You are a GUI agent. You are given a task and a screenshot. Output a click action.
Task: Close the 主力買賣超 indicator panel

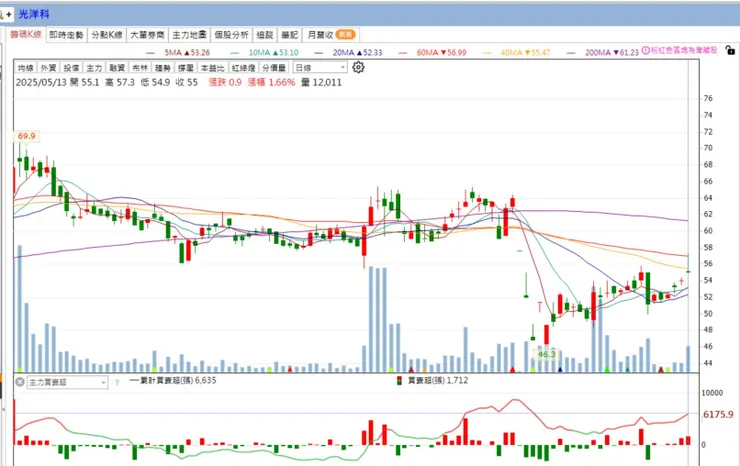[20, 381]
